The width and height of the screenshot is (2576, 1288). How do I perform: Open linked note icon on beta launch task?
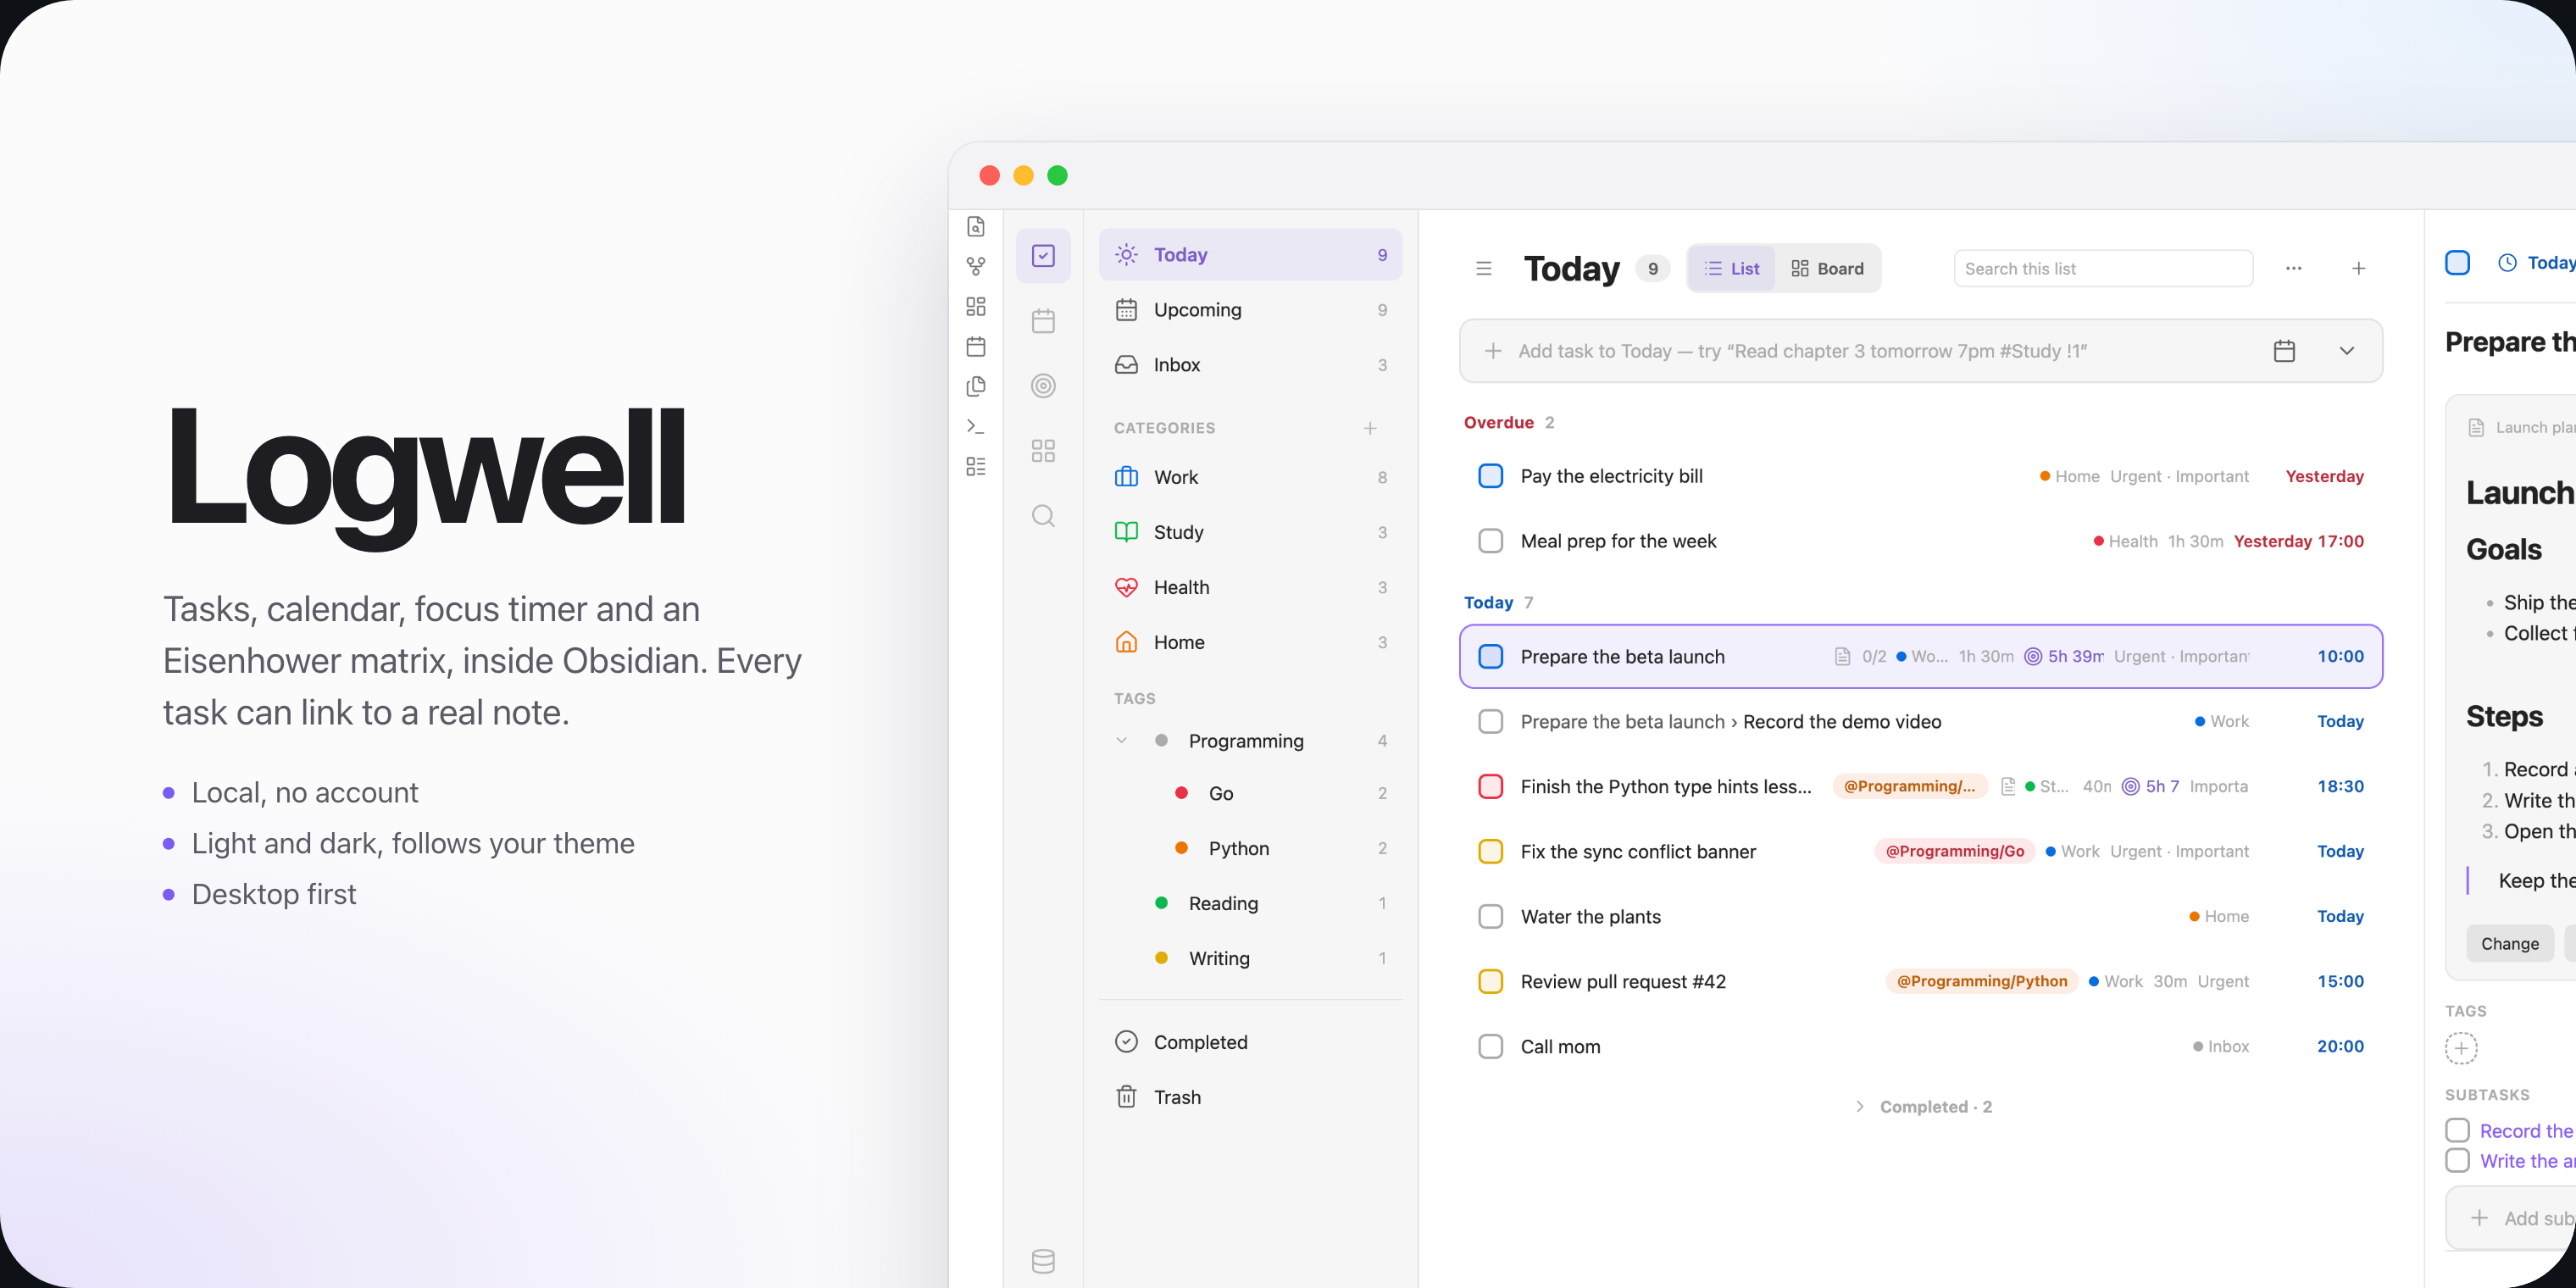pos(1842,657)
